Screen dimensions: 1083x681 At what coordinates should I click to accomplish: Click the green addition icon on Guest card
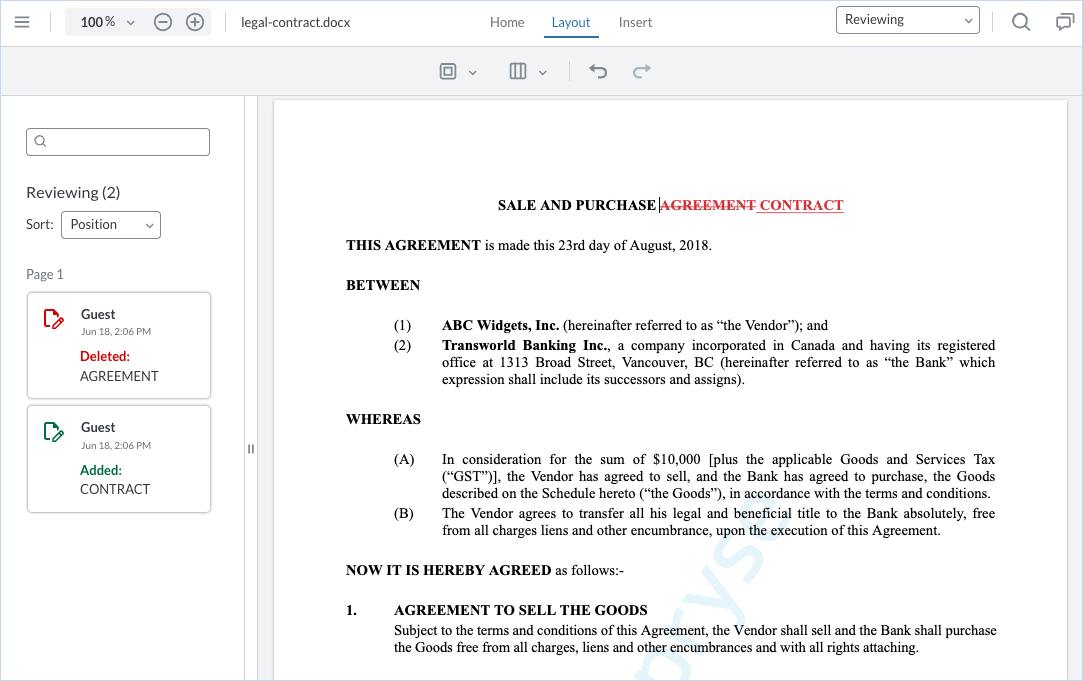pyautogui.click(x=53, y=432)
